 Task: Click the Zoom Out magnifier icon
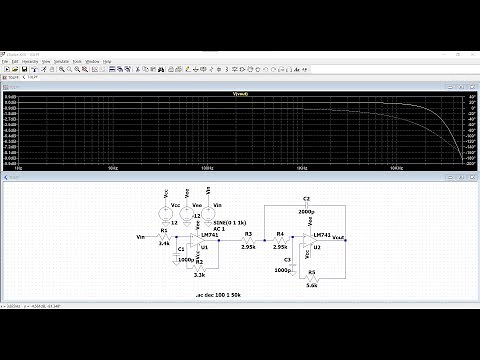tap(77, 69)
